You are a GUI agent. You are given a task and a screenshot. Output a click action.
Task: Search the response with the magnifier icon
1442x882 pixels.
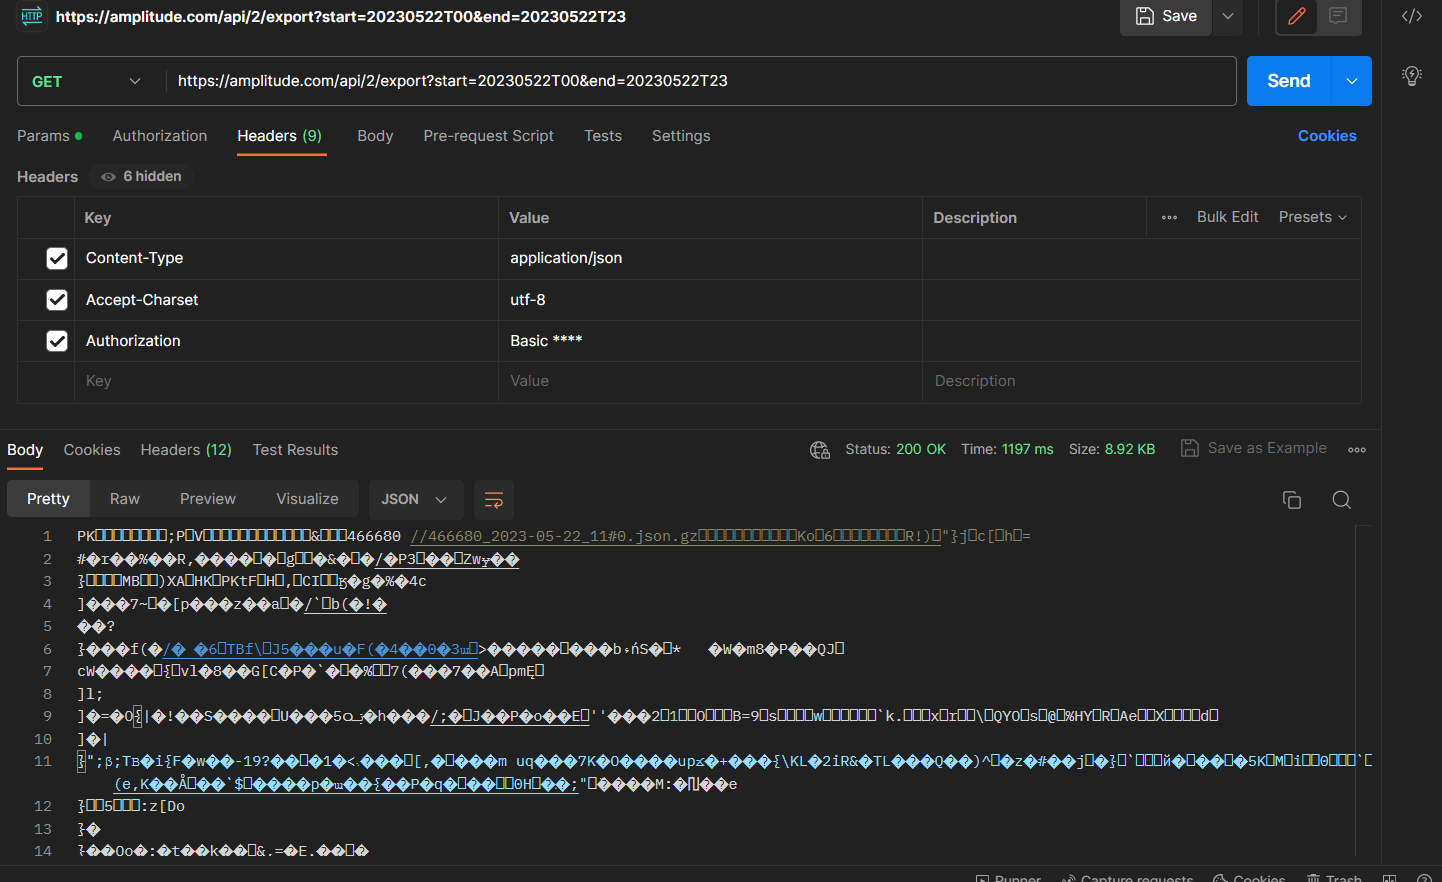(1342, 500)
